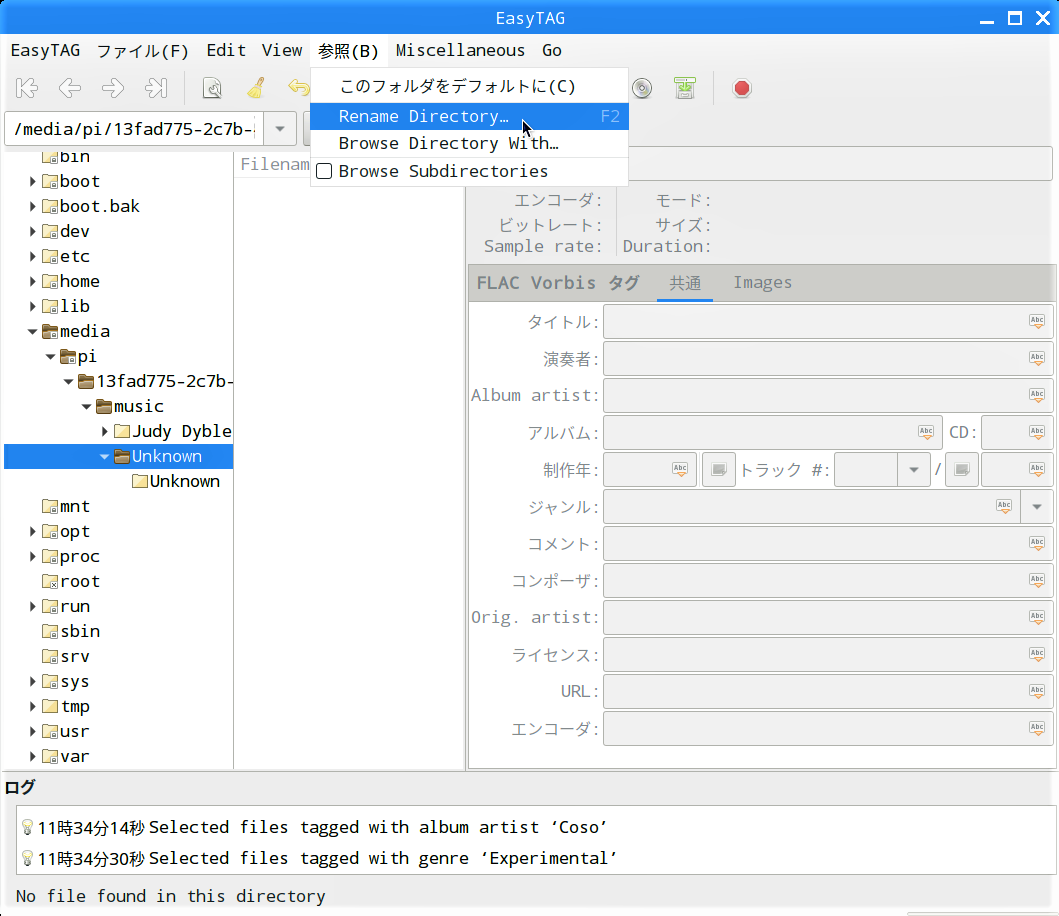Expand the home folder
Image resolution: width=1059 pixels, height=916 pixels.
coord(32,281)
